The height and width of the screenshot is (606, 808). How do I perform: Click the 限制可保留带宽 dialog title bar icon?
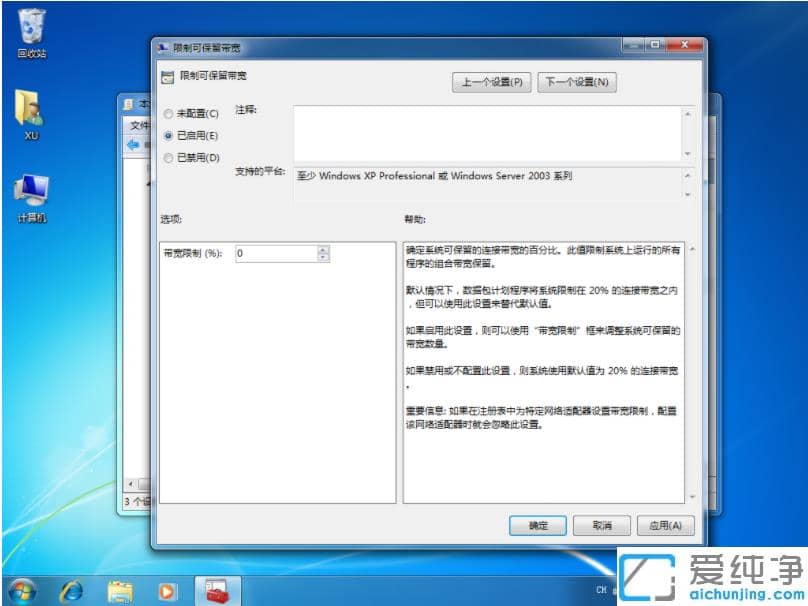pyautogui.click(x=161, y=46)
